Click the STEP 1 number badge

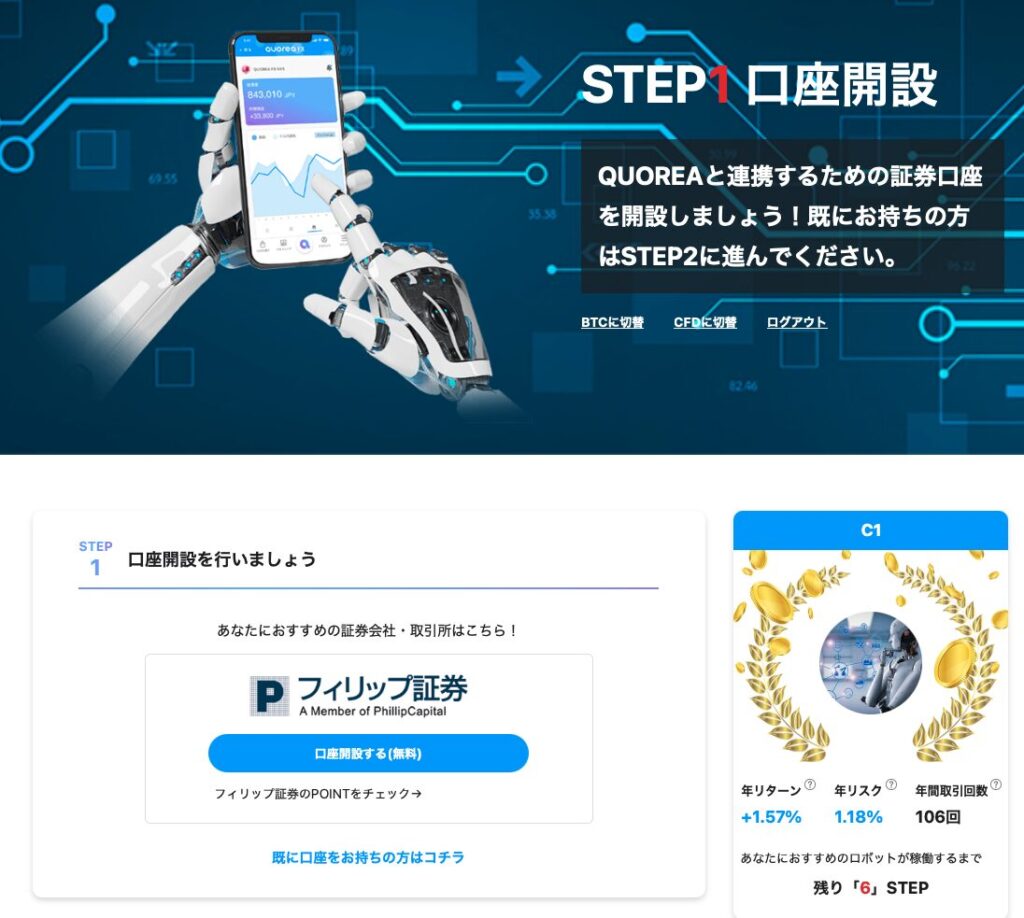95,559
